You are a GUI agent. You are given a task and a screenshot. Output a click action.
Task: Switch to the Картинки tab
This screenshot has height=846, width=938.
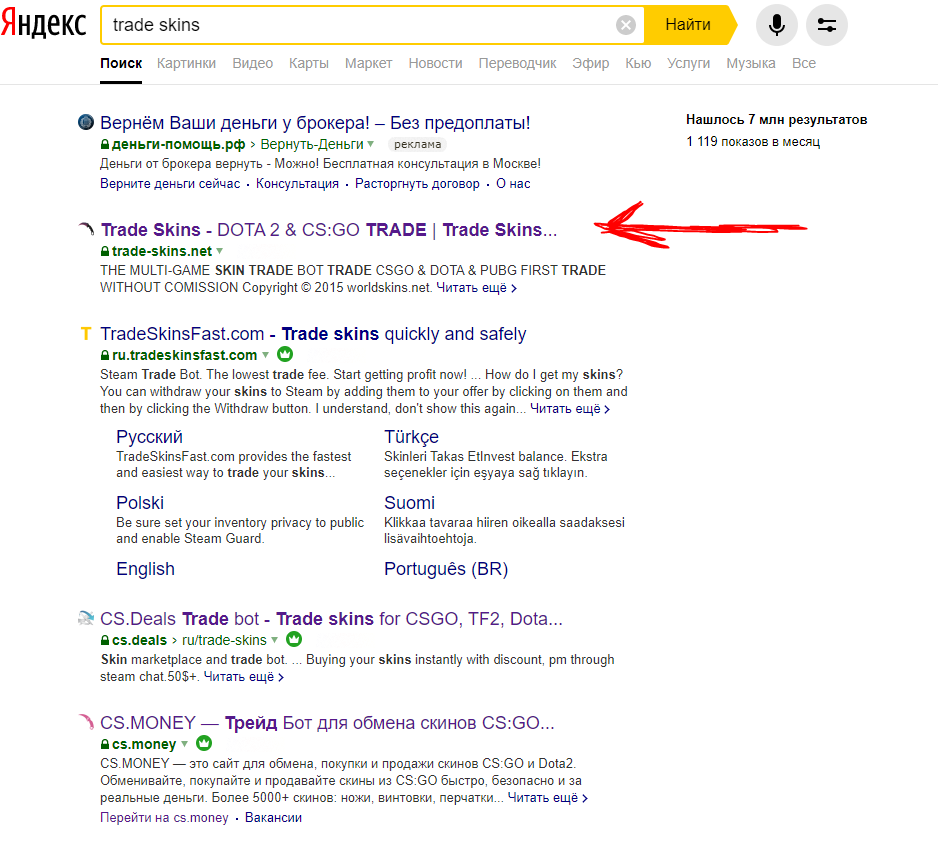coord(186,63)
